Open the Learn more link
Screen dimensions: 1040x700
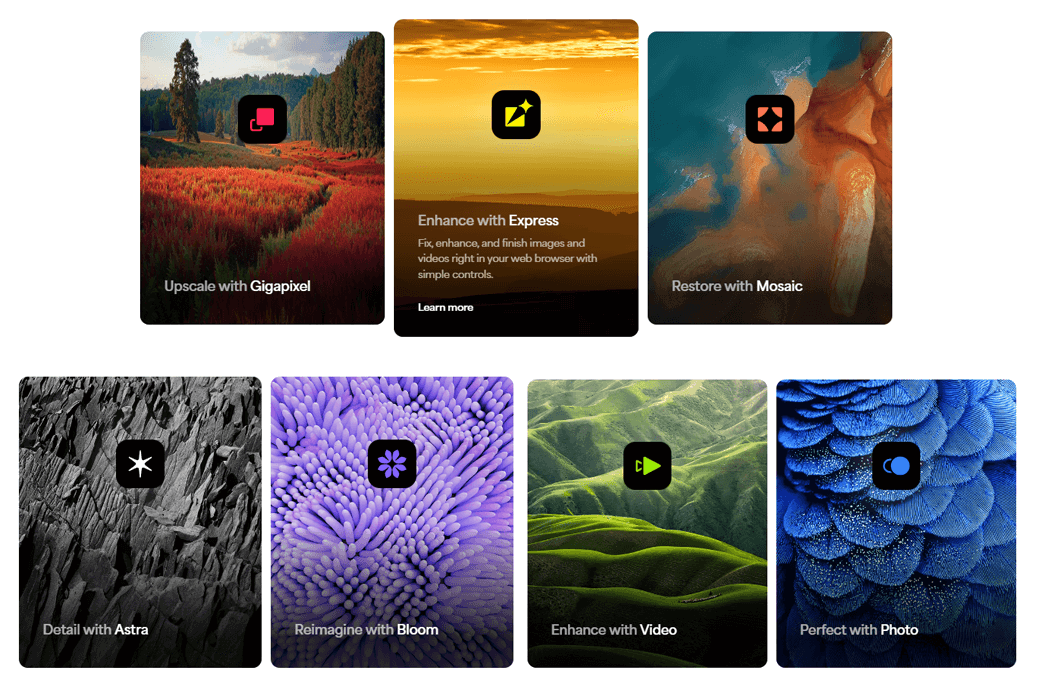pyautogui.click(x=446, y=307)
